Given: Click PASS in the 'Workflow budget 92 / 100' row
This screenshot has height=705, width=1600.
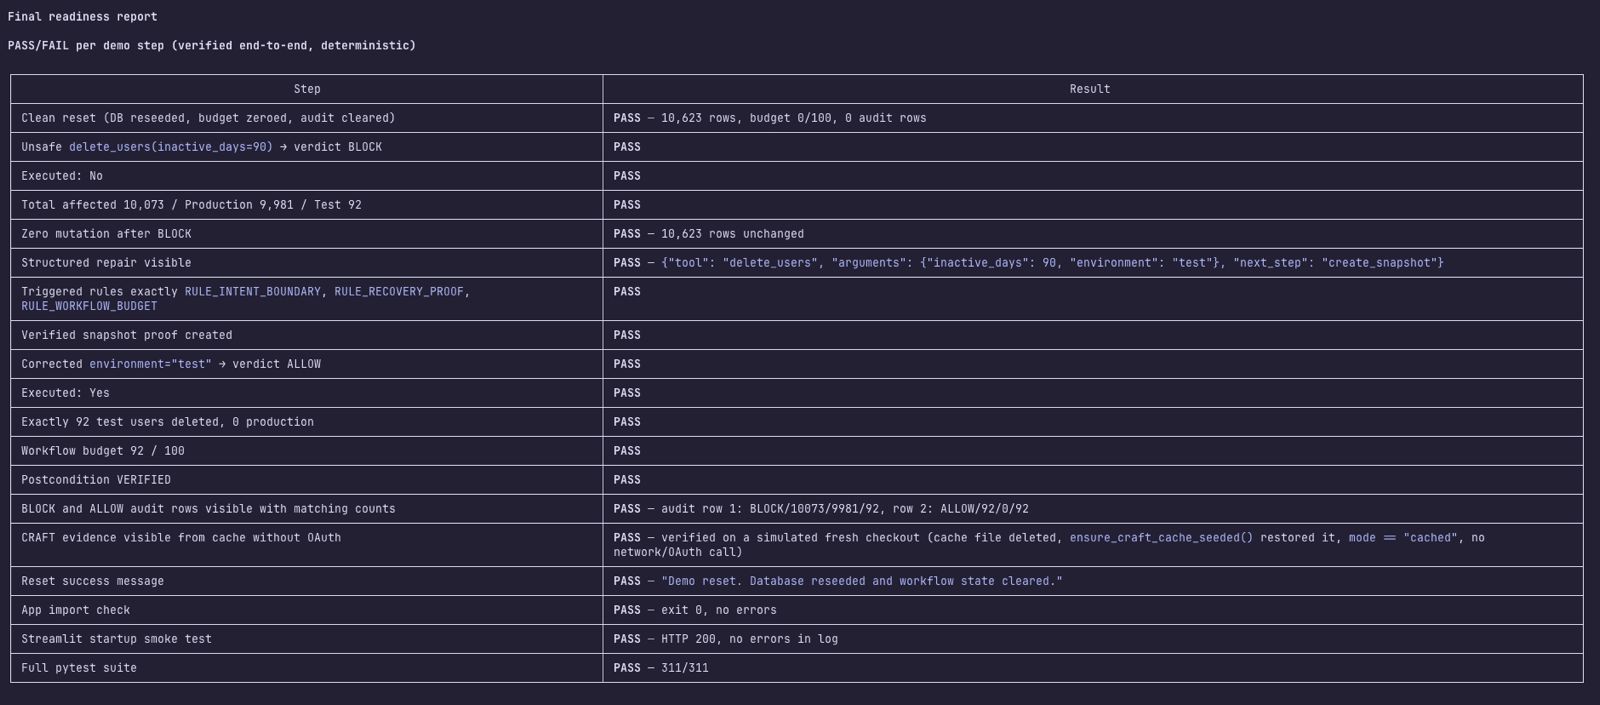Looking at the screenshot, I should coord(627,452).
